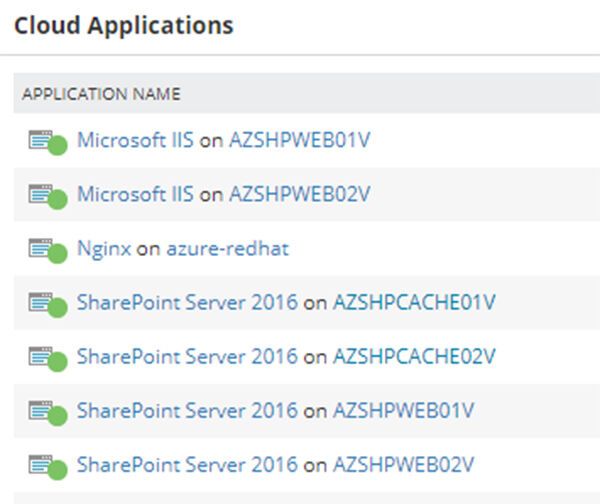Open AZSHPWEB01V node link beside SharePoint Server 2016
This screenshot has height=504, width=600.
coord(404,411)
